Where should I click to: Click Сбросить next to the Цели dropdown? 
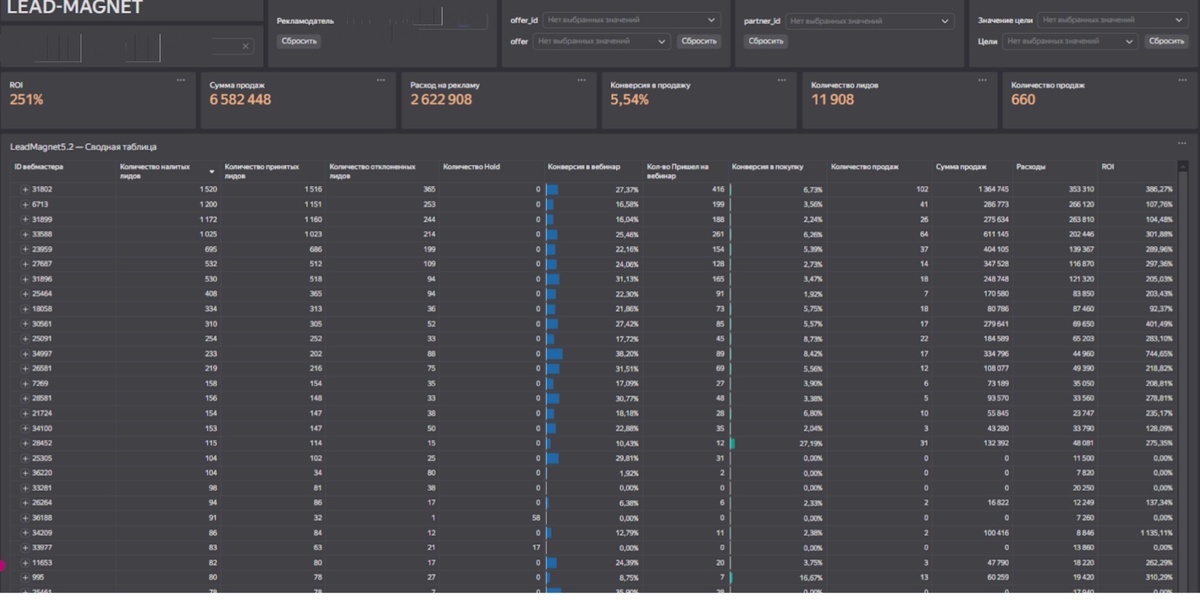pos(1166,41)
